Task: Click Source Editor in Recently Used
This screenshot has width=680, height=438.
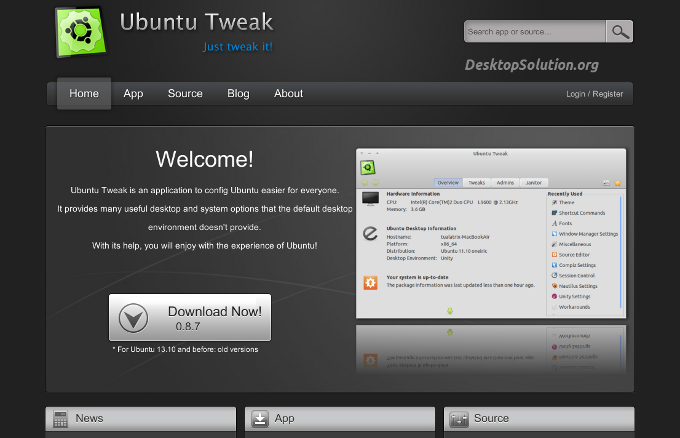Action: point(571,255)
